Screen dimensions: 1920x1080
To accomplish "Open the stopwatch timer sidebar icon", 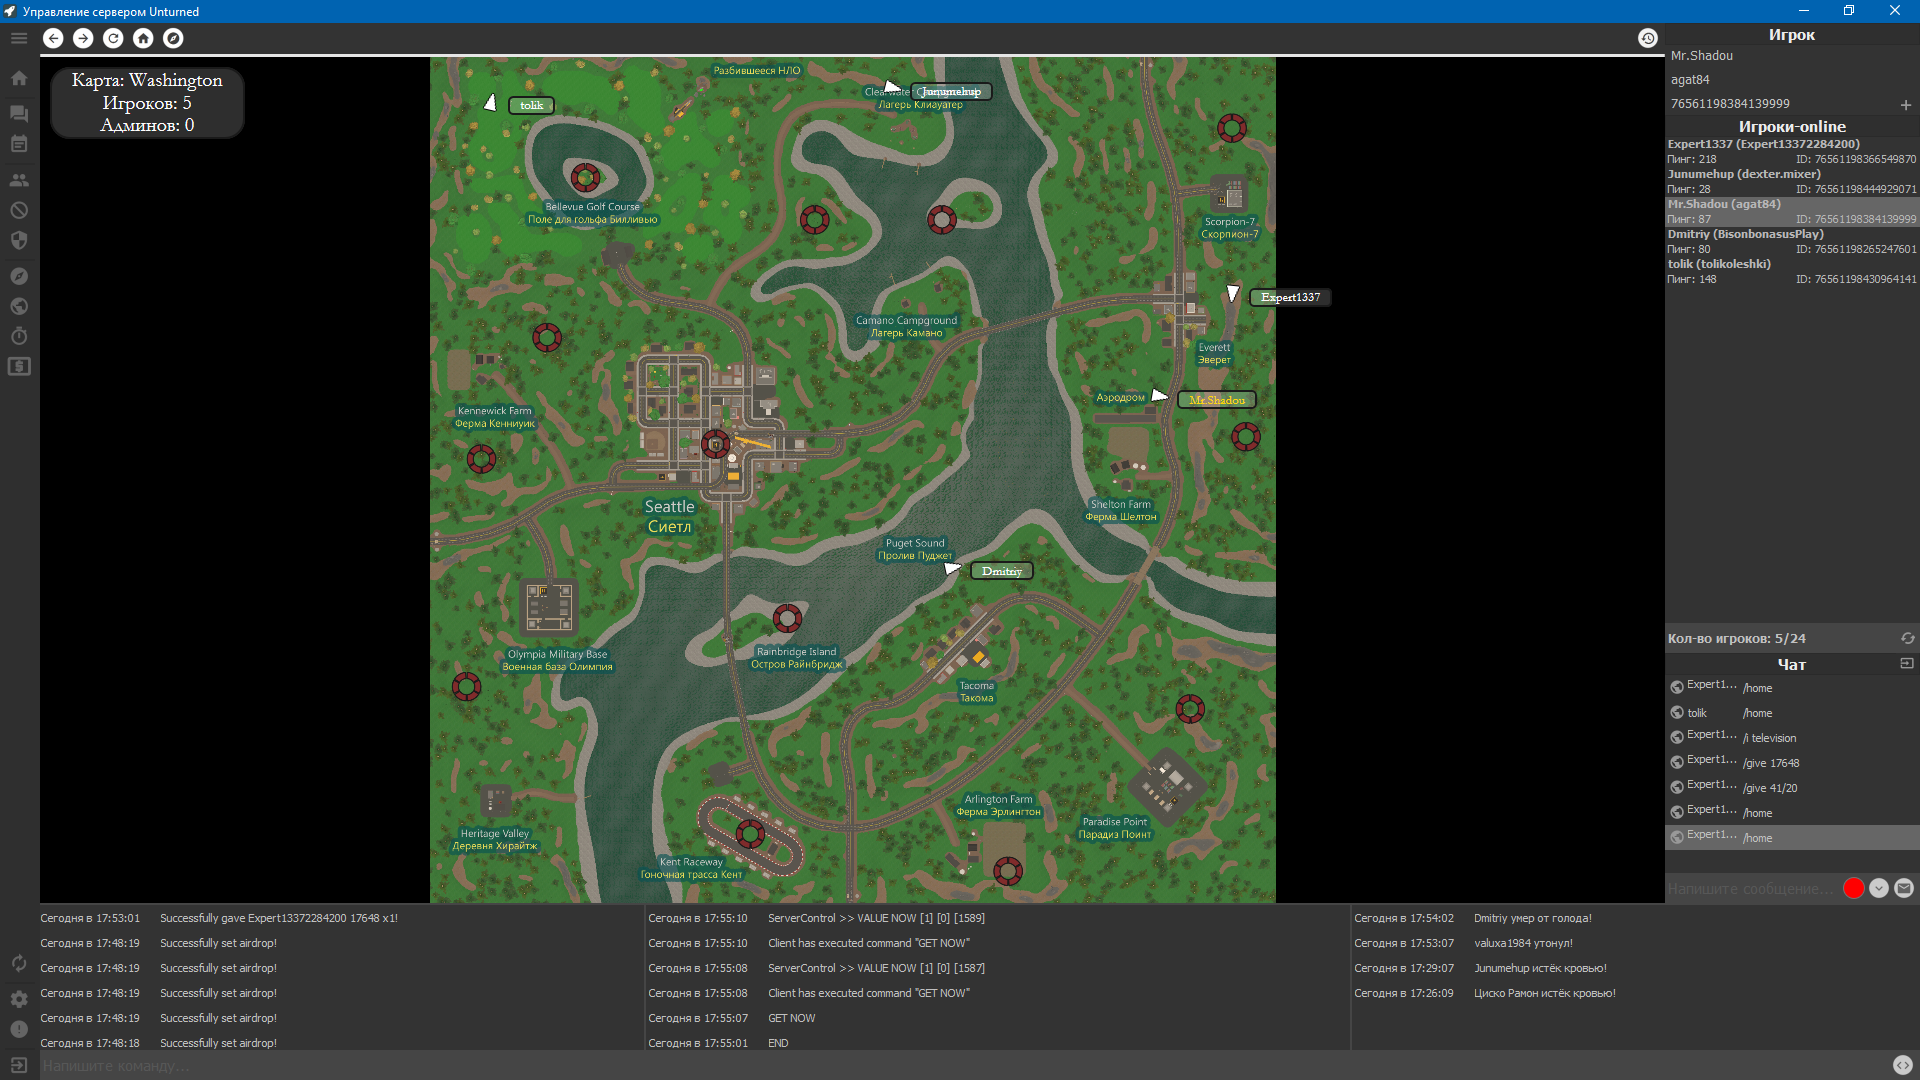I will click(x=19, y=336).
